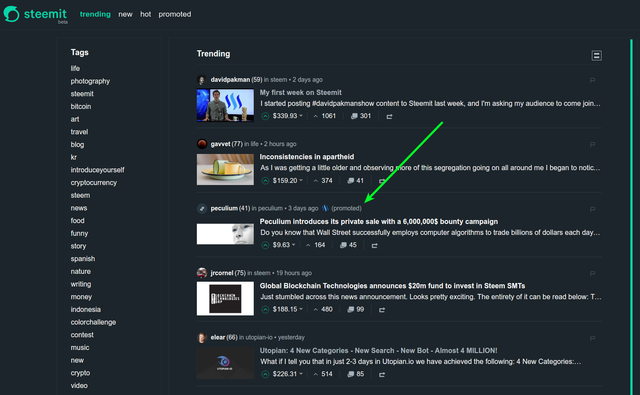This screenshot has width=640, height=395.
Task: Upvote the Utopian 4 New Categories post
Action: pyautogui.click(x=265, y=374)
